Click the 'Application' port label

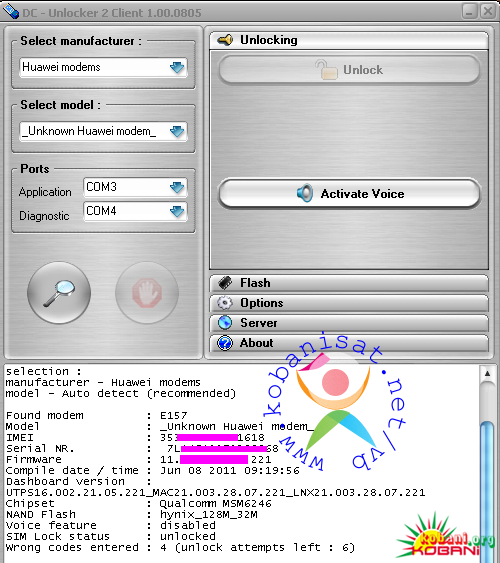pyautogui.click(x=45, y=192)
